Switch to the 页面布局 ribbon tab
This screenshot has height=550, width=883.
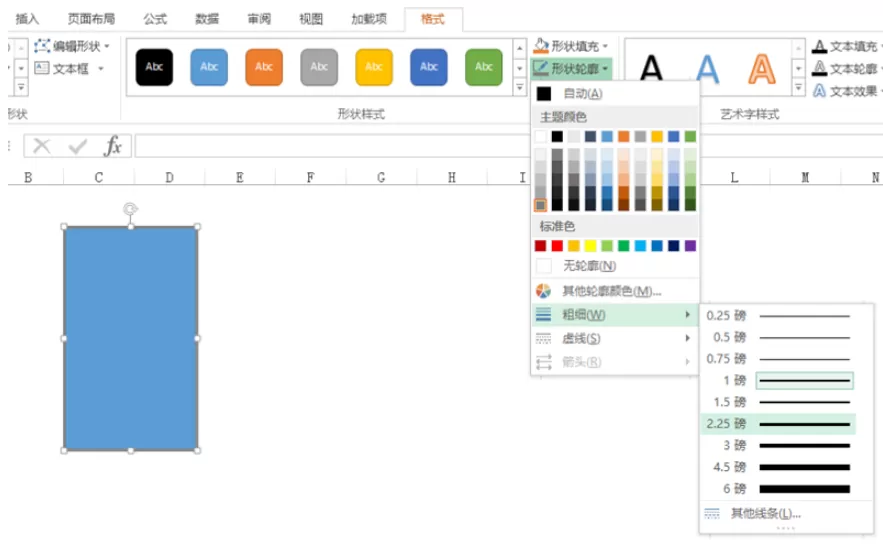[91, 19]
